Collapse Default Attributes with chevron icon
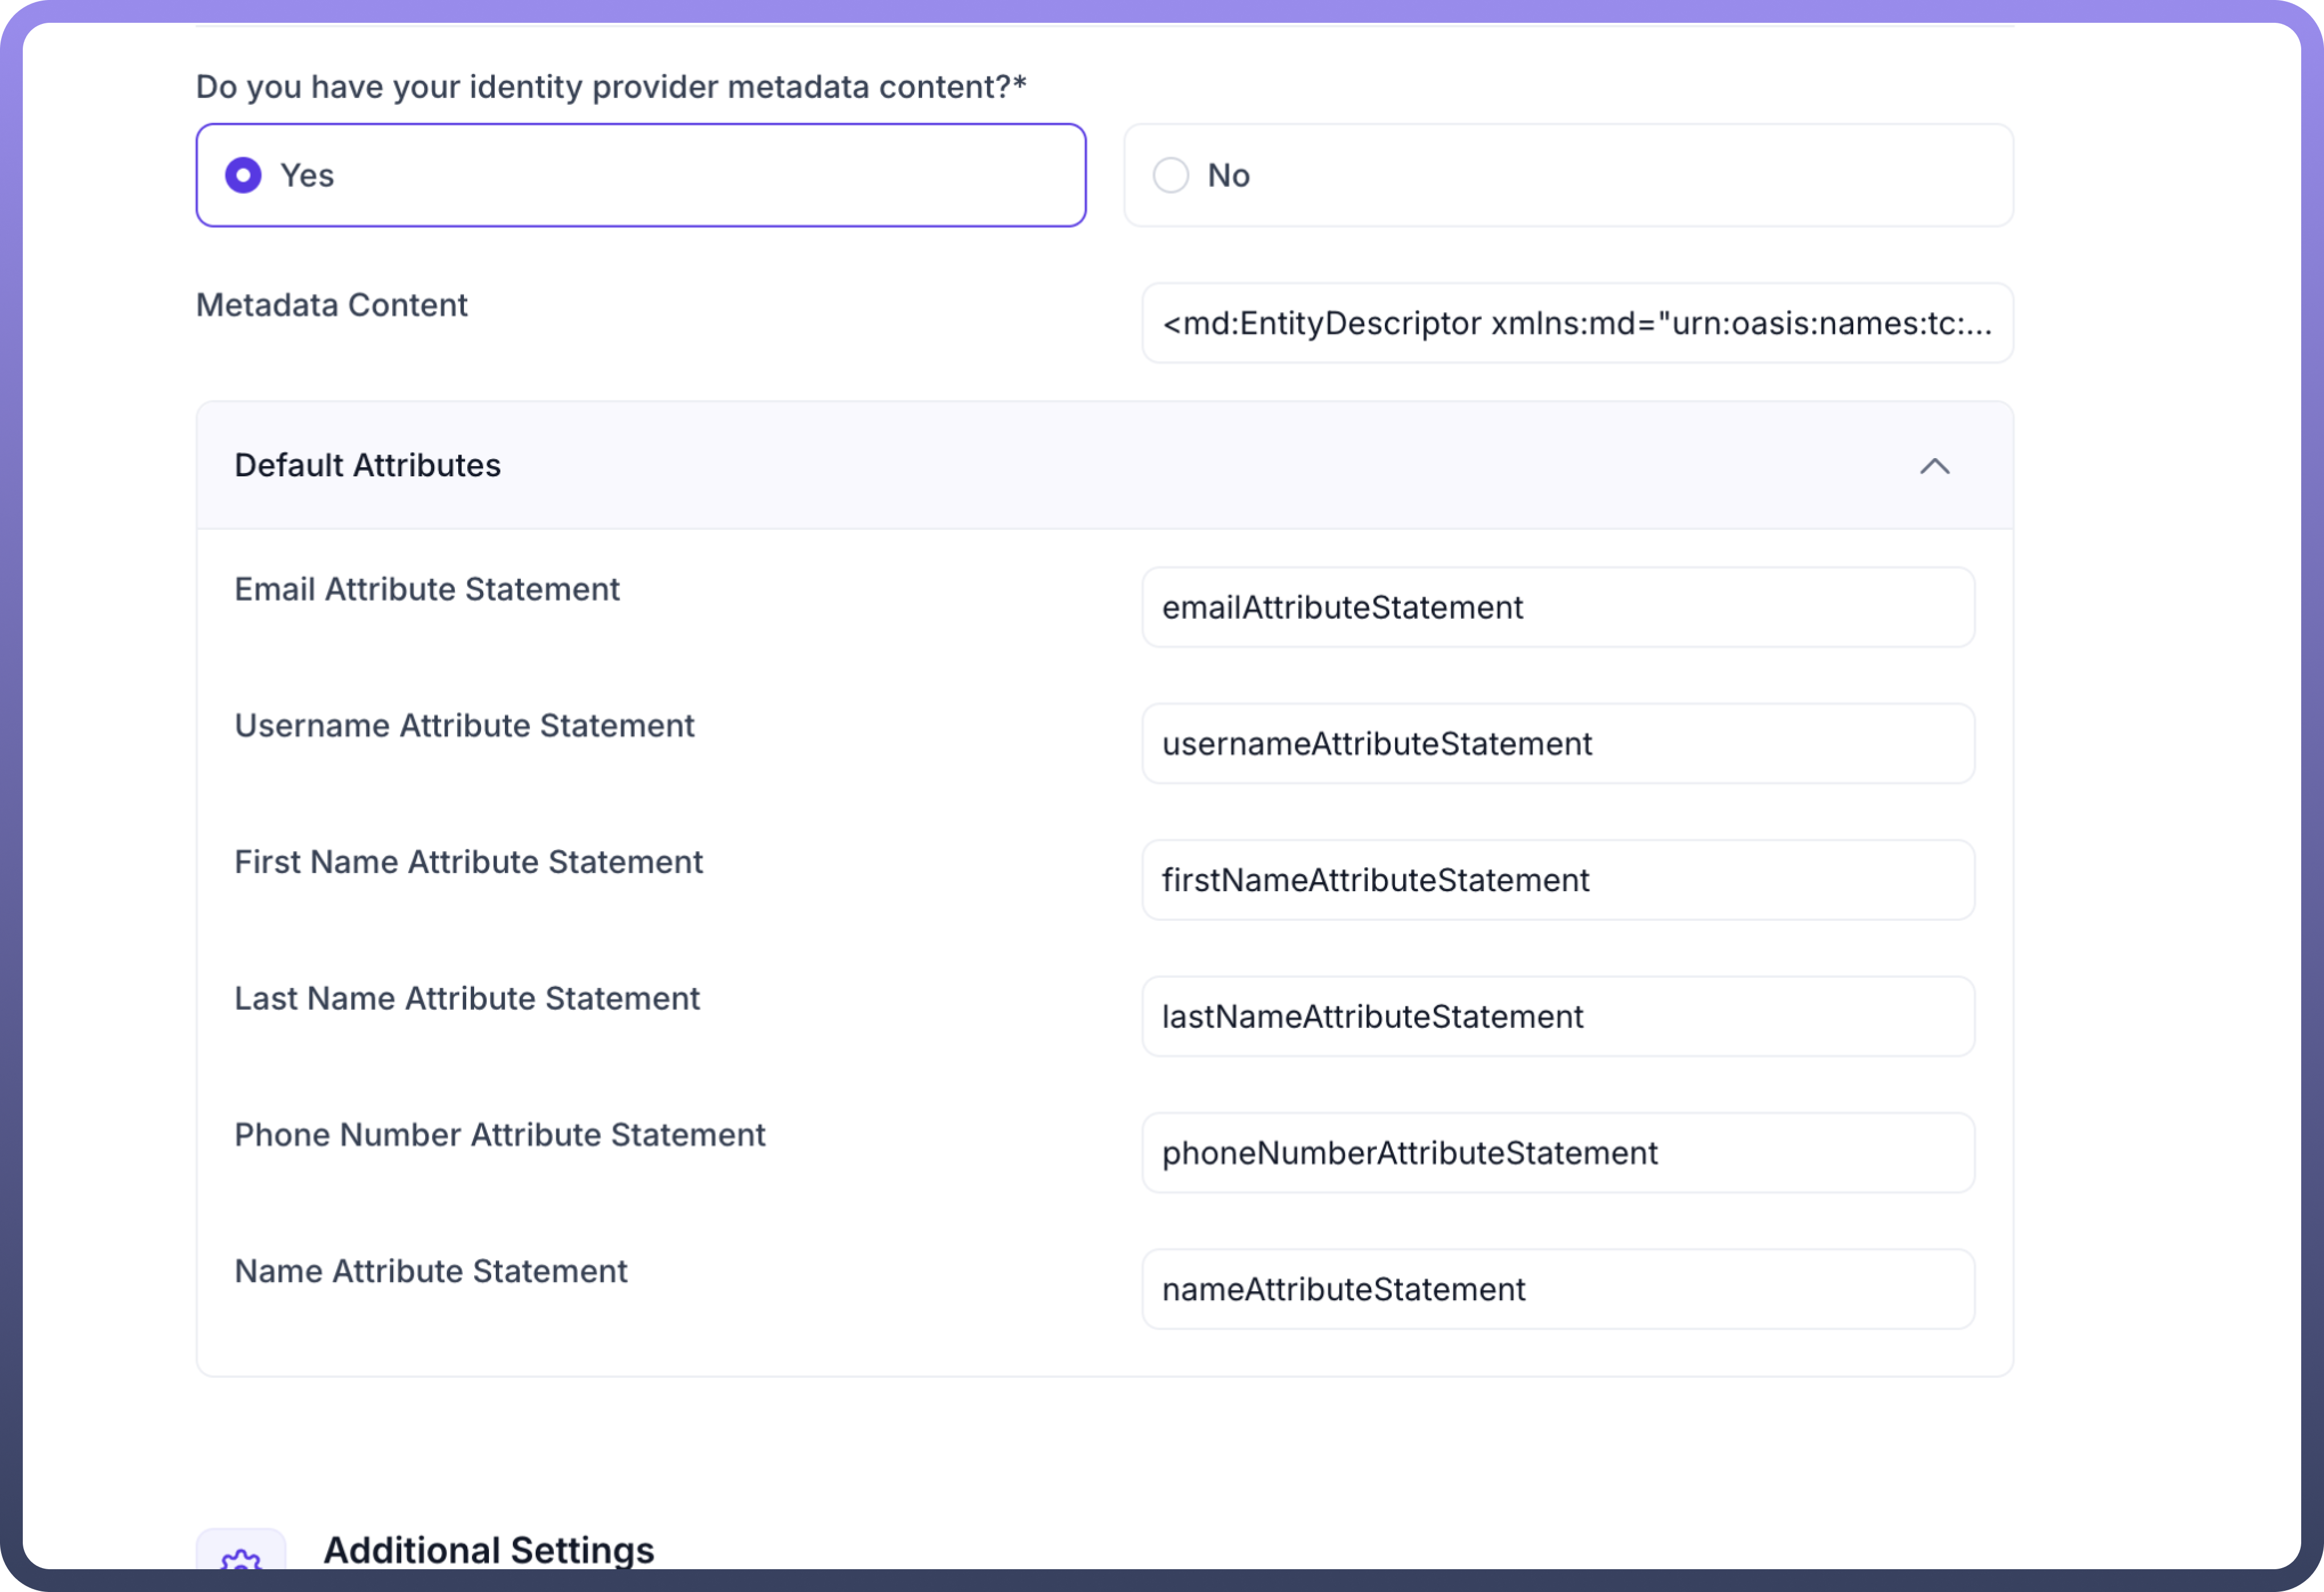Image resolution: width=2324 pixels, height=1592 pixels. tap(1934, 466)
